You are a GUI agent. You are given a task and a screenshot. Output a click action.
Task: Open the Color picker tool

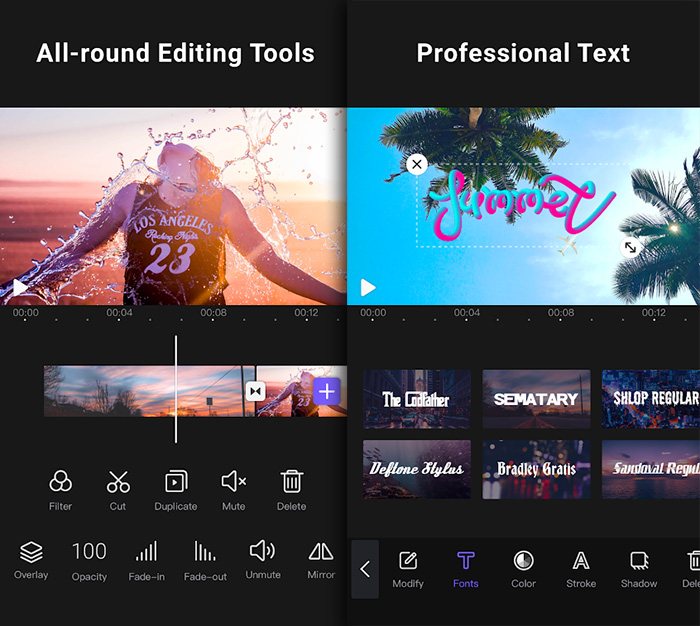523,570
